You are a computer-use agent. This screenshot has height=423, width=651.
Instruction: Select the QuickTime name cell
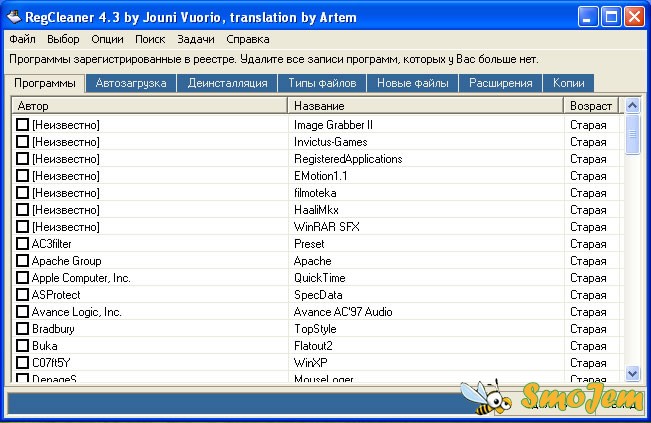[320, 278]
